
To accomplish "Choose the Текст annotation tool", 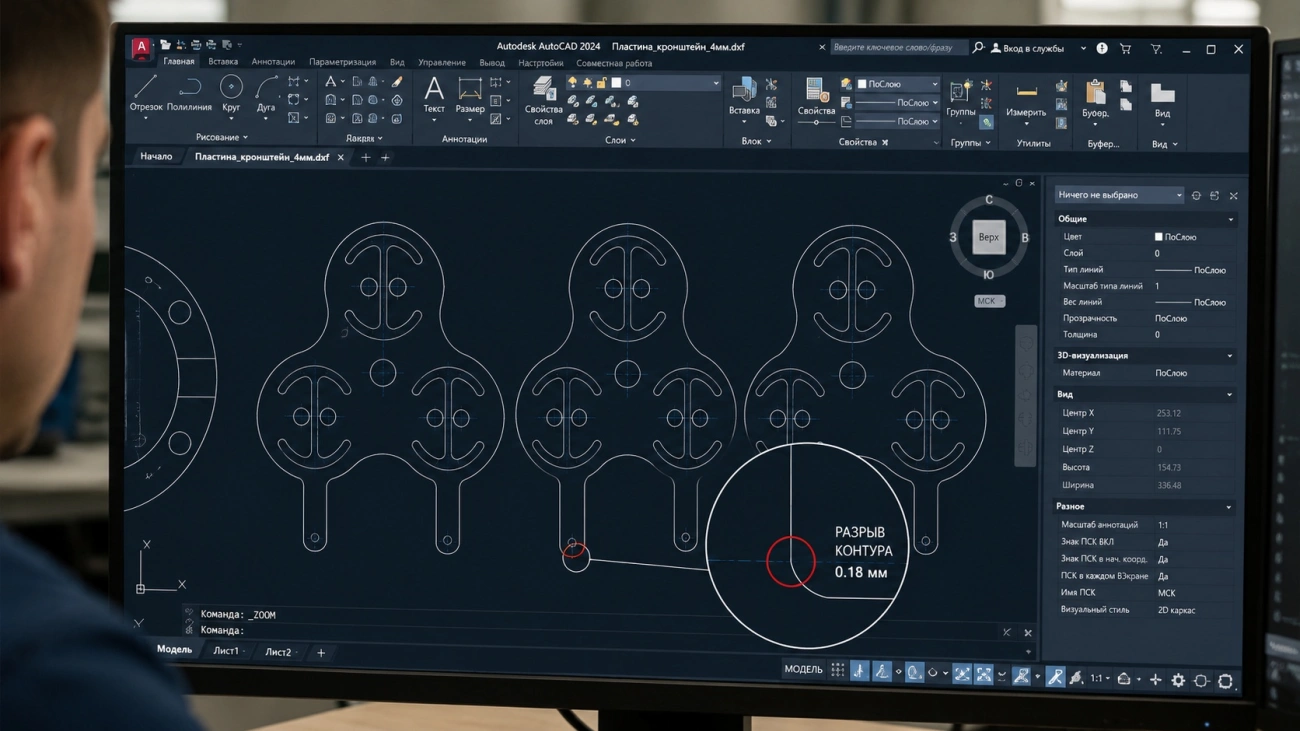I will [x=434, y=95].
